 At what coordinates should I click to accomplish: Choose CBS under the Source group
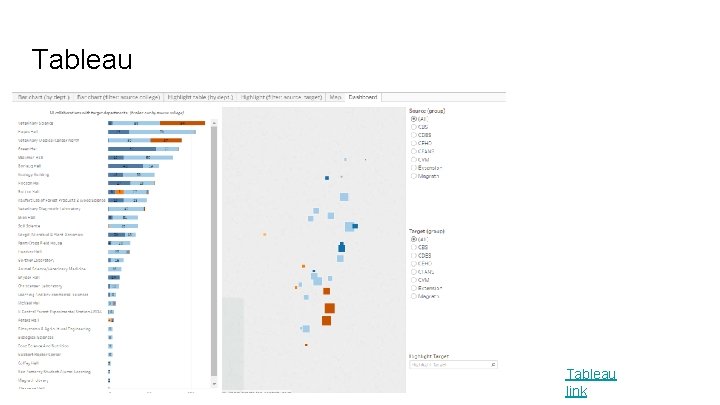[x=412, y=128]
